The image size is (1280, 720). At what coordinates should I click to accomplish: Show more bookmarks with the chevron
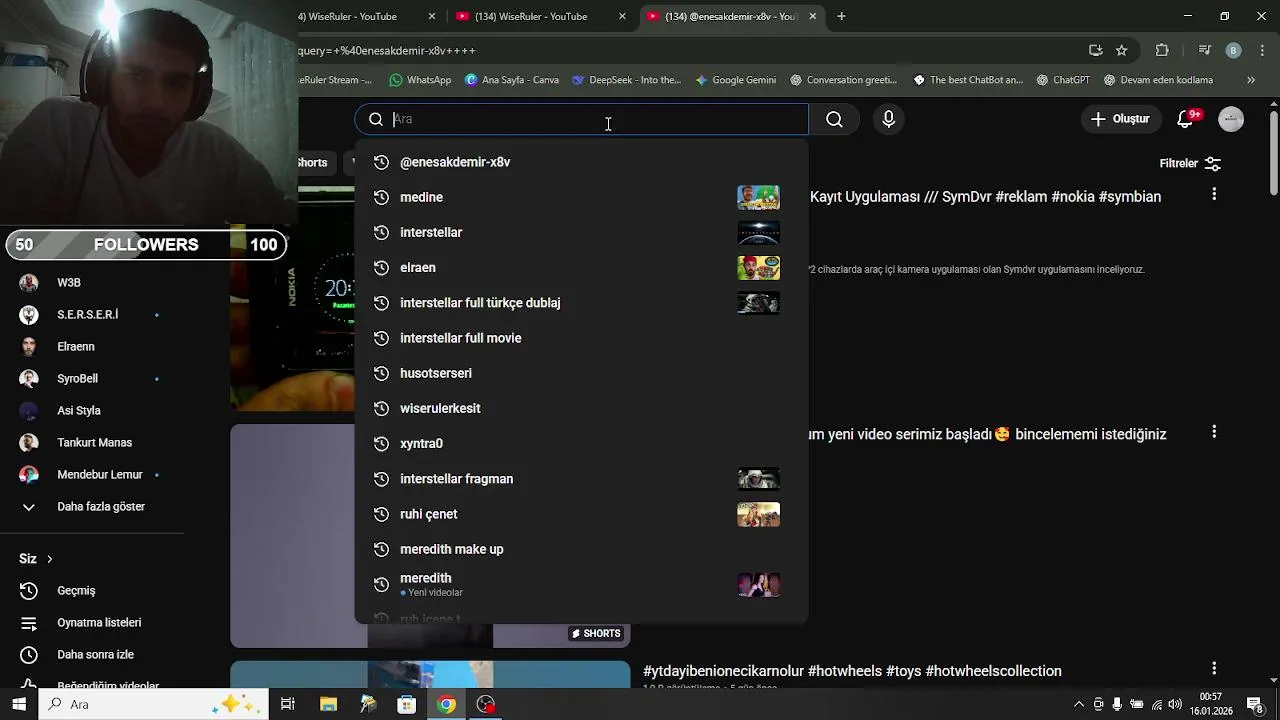[x=1251, y=80]
